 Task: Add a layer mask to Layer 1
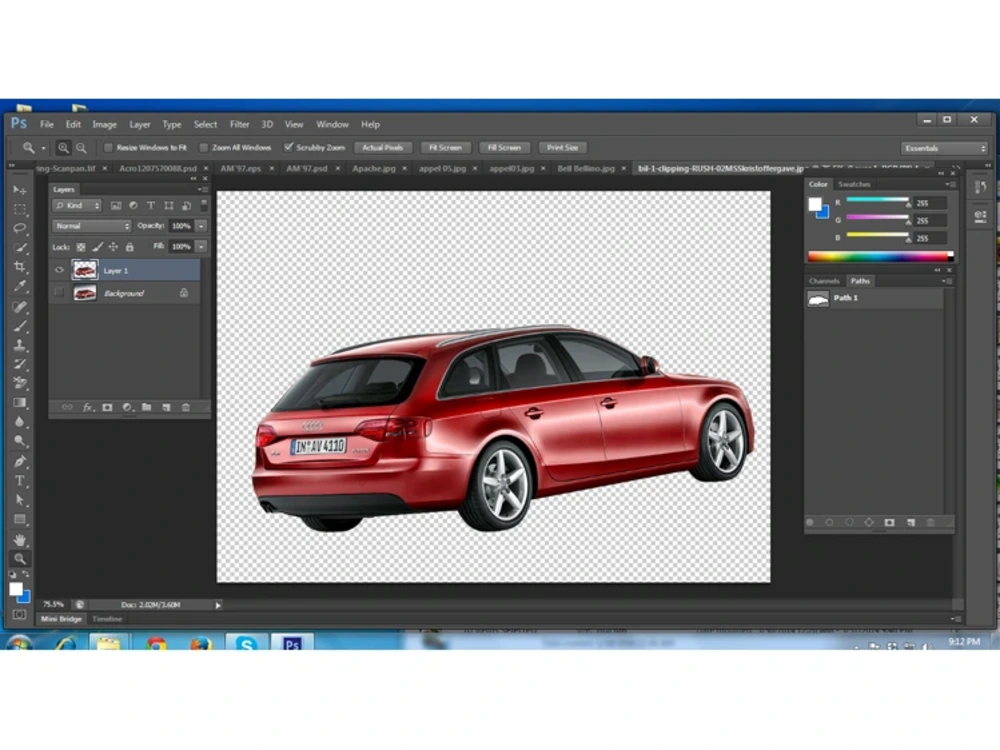coord(107,407)
